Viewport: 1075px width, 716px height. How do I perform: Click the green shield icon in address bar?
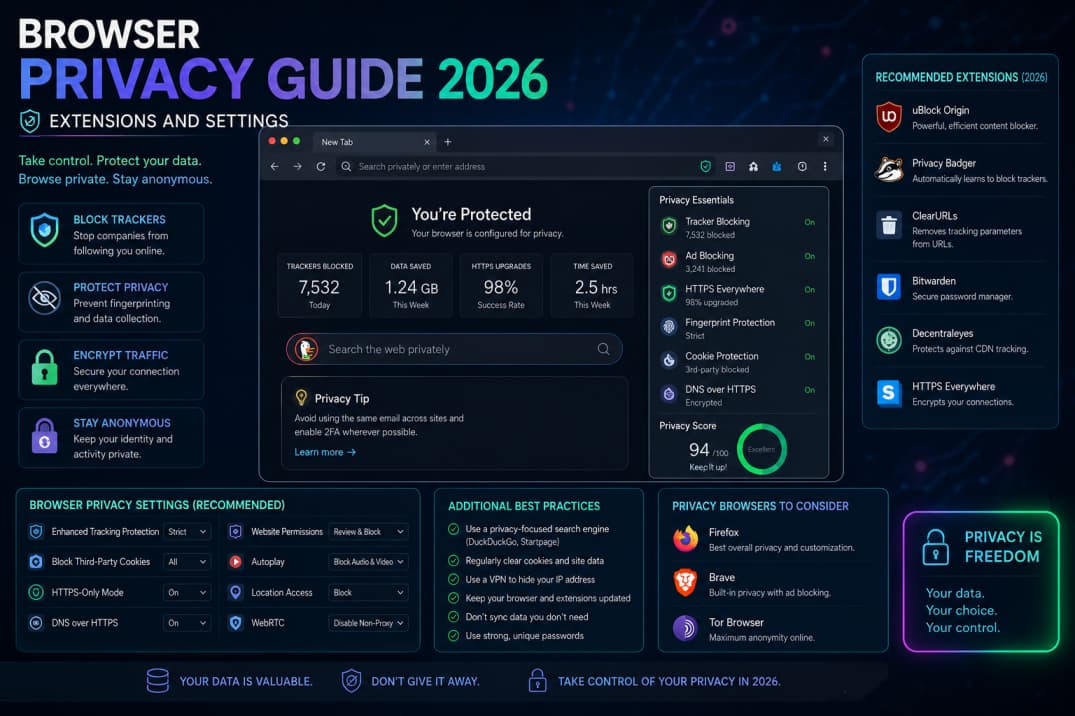pos(705,166)
